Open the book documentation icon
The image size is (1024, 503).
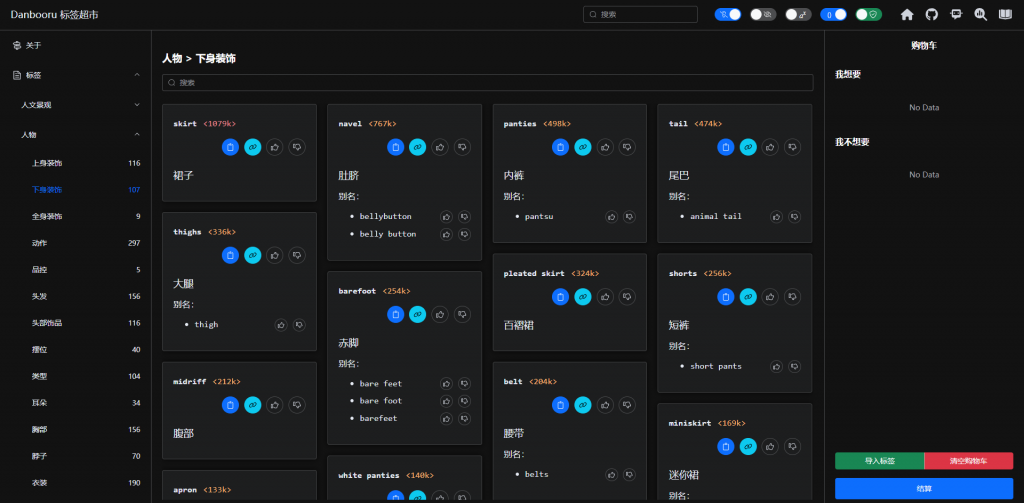click(x=1005, y=14)
